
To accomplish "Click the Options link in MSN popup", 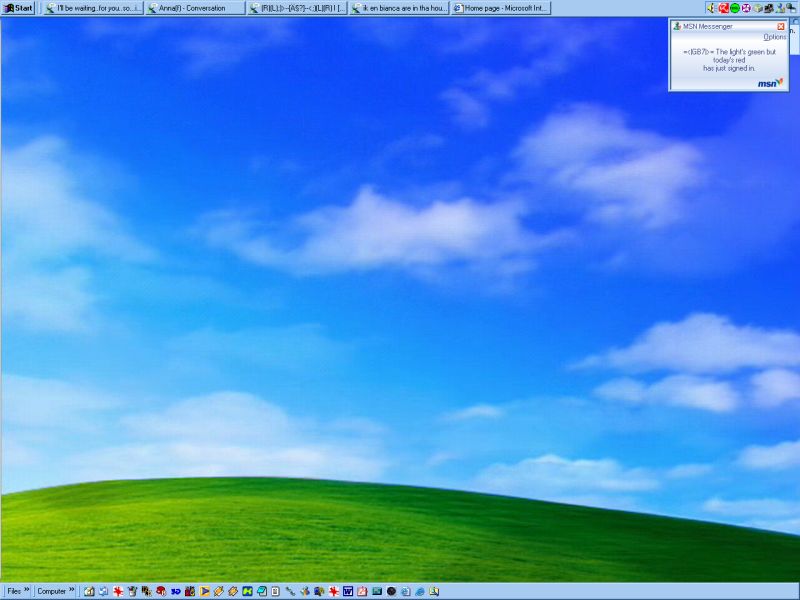I will coord(774,37).
